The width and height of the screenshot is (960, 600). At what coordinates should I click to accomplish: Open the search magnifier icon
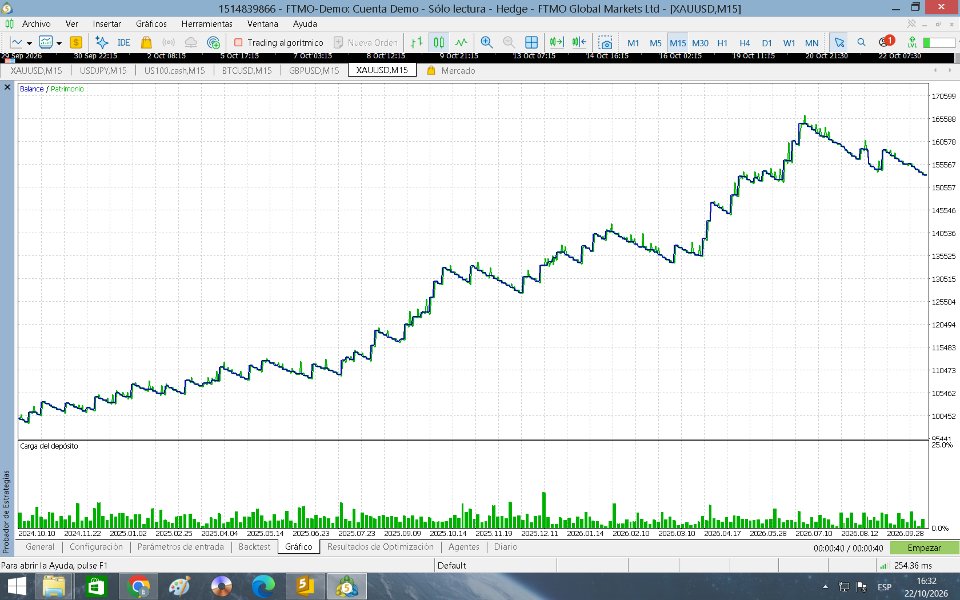coord(861,42)
